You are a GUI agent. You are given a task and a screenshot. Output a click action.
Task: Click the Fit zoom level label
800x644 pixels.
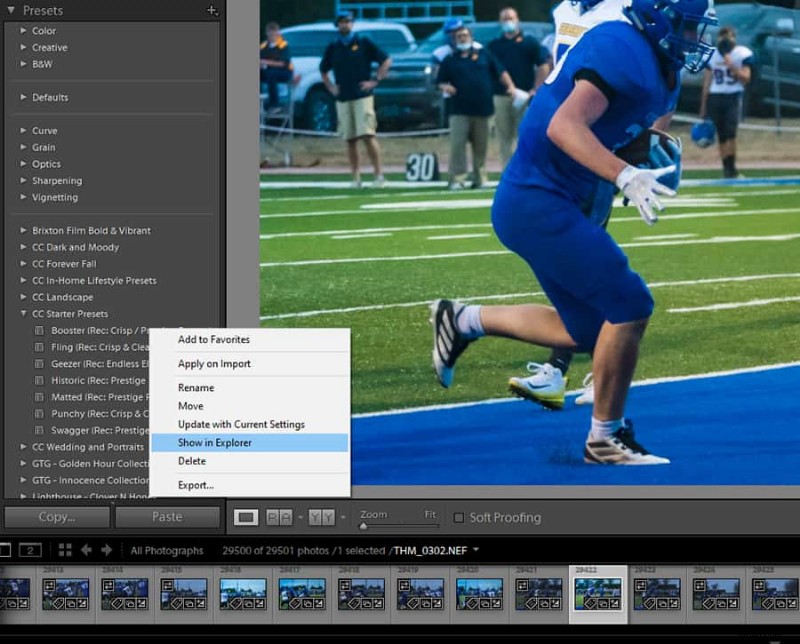point(431,514)
